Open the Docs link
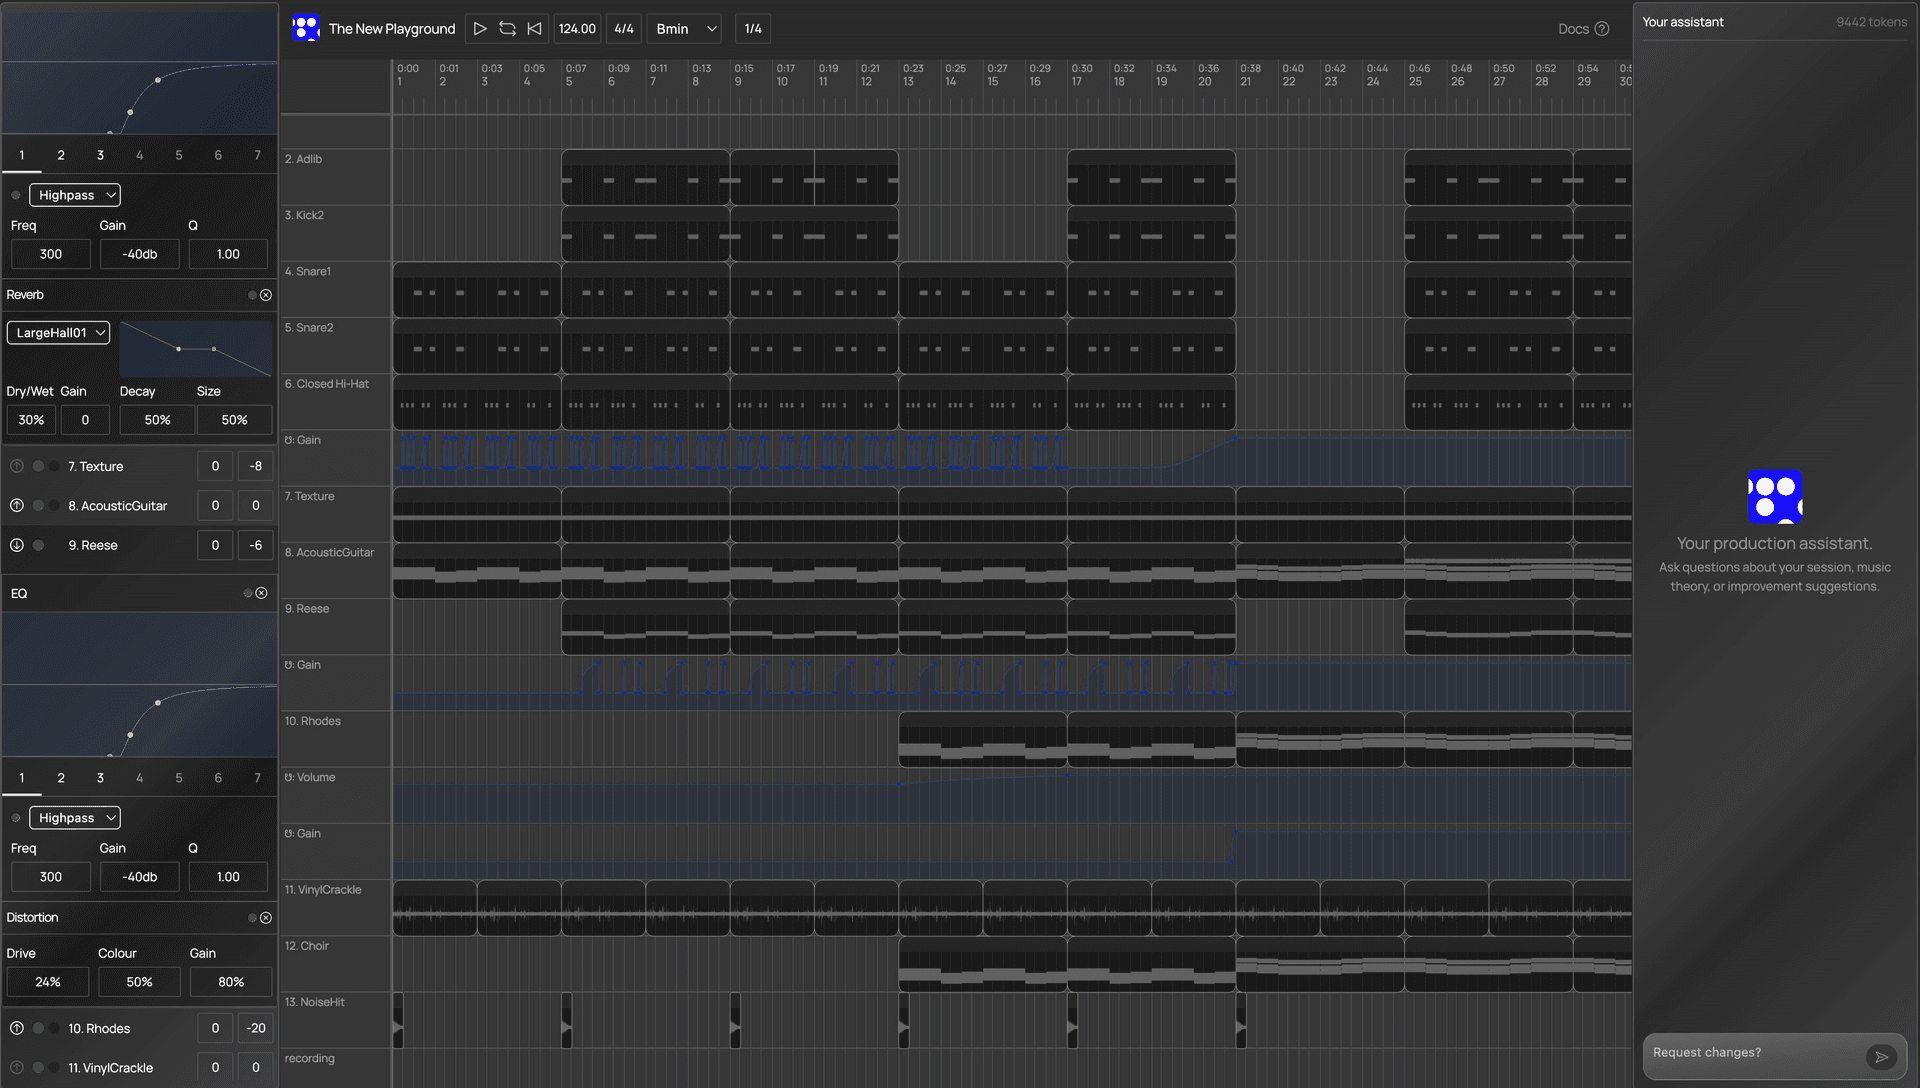The width and height of the screenshot is (1920, 1088). click(1572, 29)
